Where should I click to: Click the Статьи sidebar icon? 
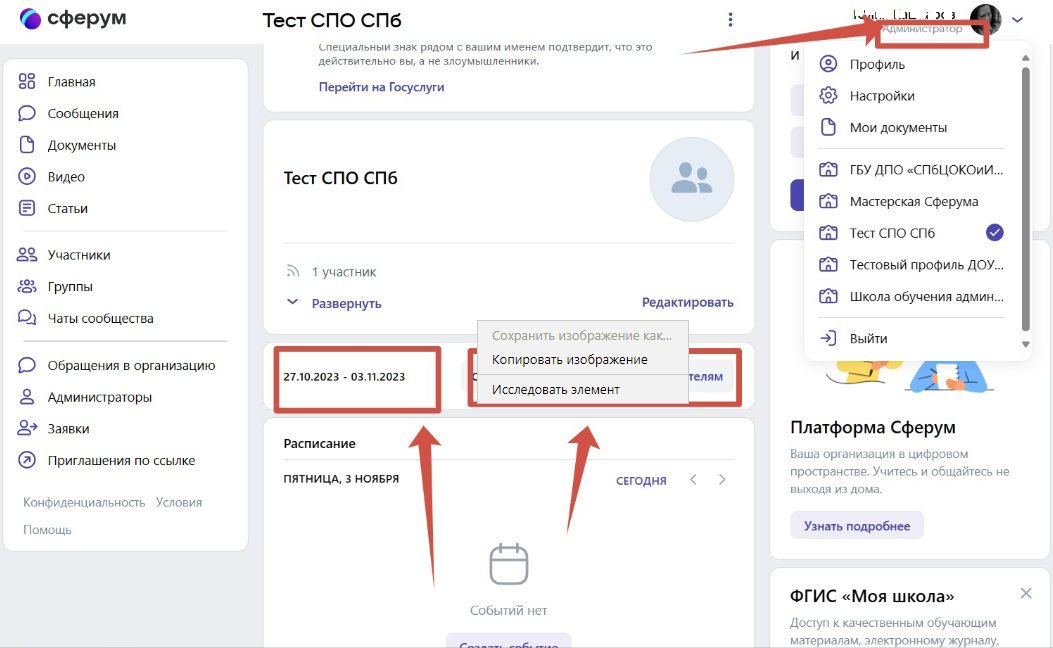[x=27, y=209]
